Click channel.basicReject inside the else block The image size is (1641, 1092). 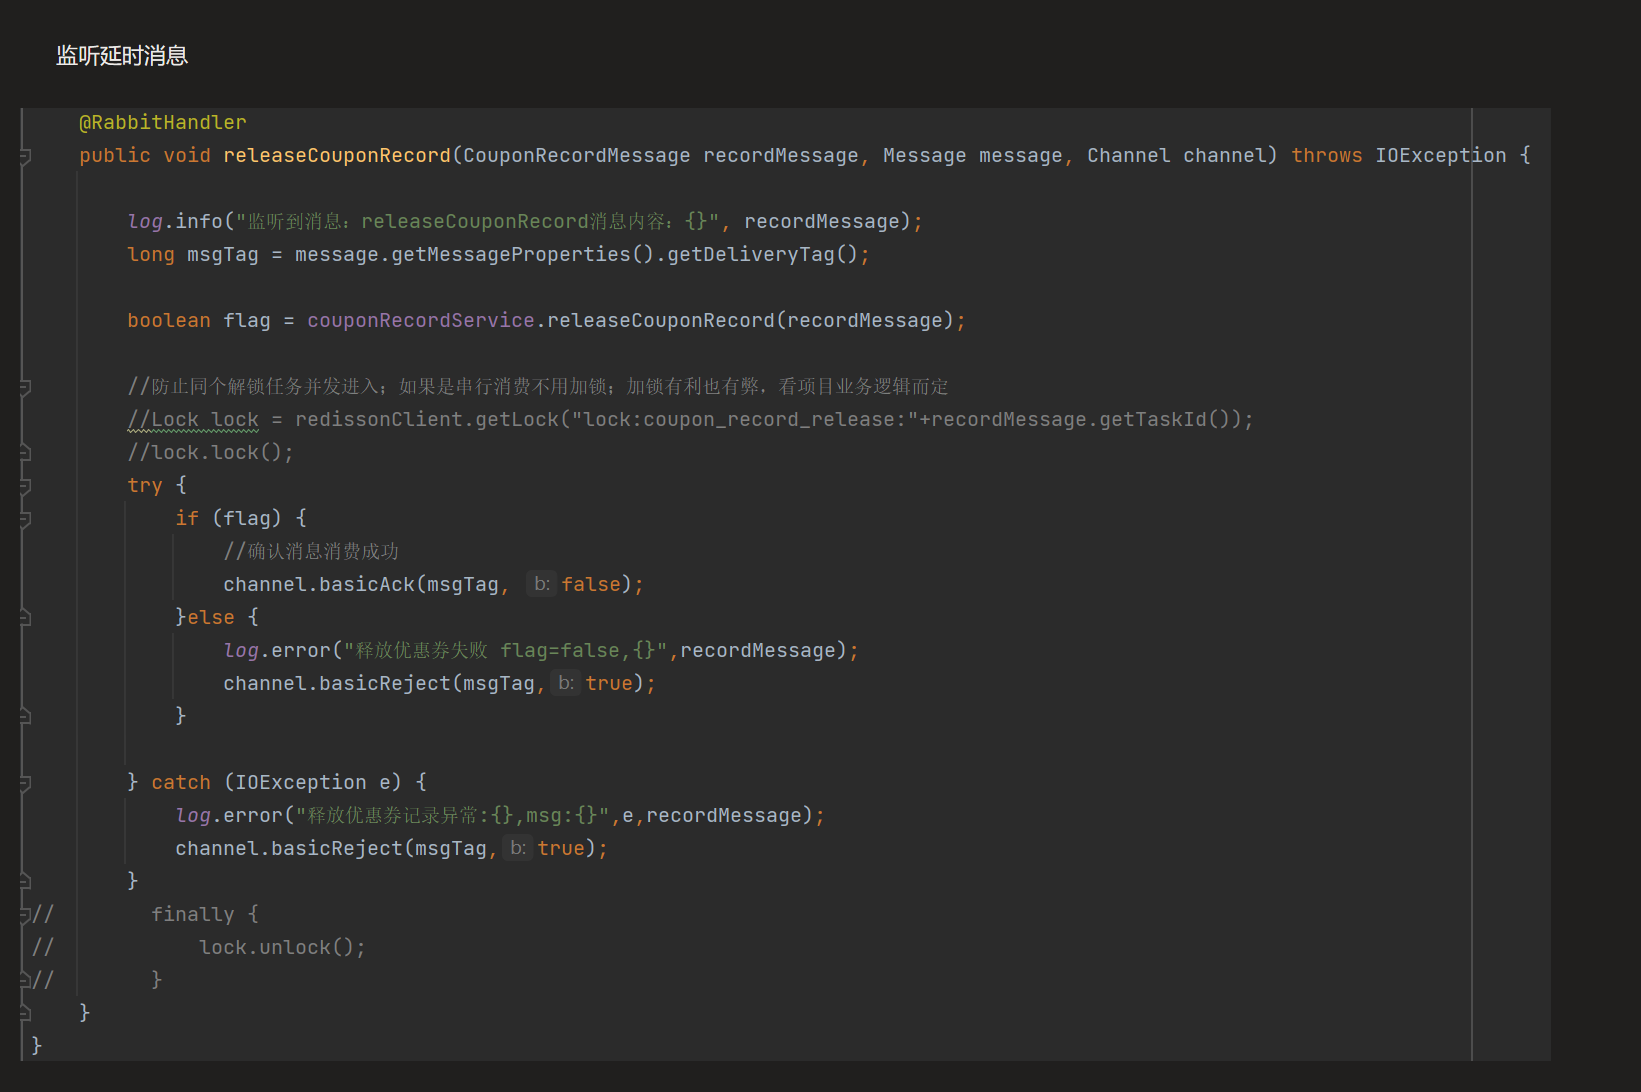(337, 684)
